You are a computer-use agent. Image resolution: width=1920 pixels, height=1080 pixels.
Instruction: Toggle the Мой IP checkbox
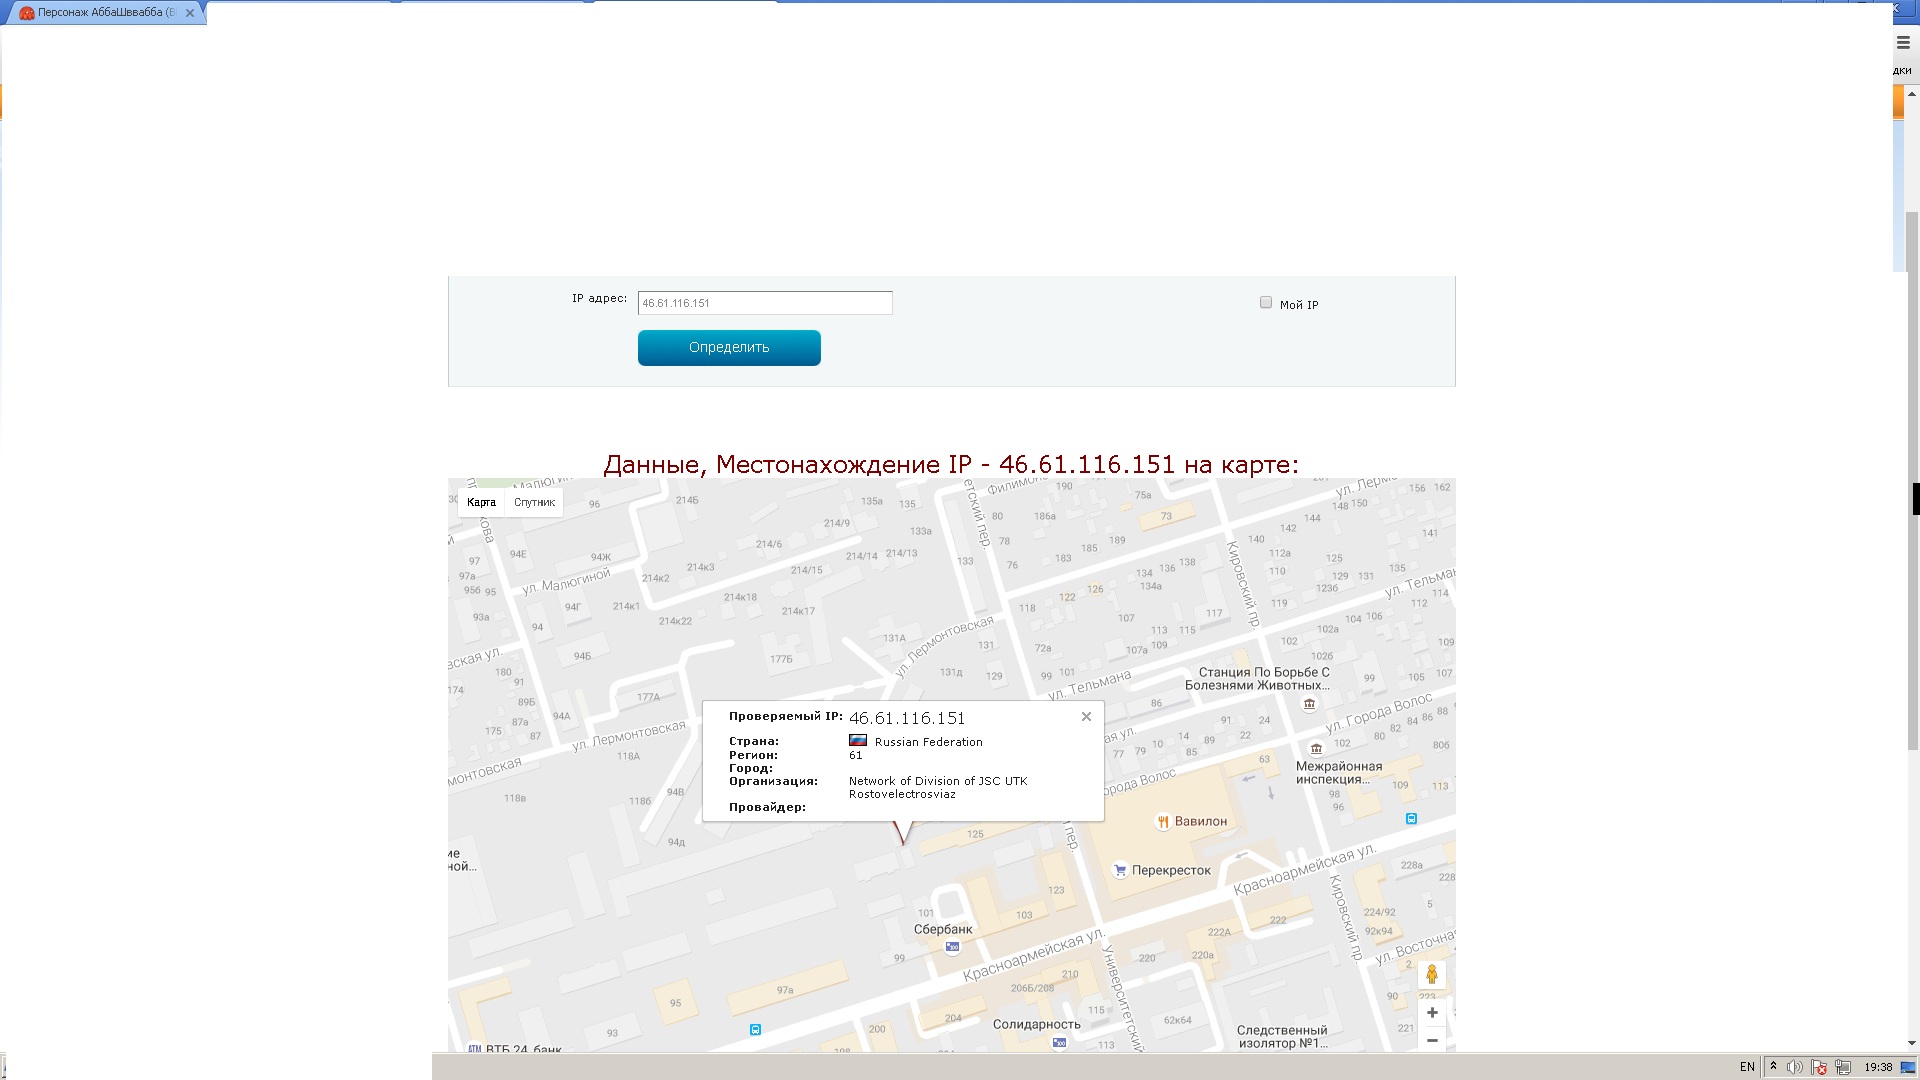[1266, 303]
